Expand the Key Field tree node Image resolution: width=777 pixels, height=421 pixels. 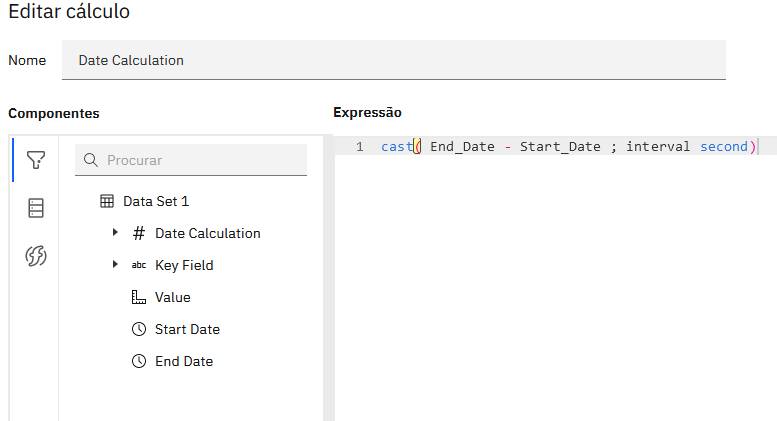coord(115,265)
